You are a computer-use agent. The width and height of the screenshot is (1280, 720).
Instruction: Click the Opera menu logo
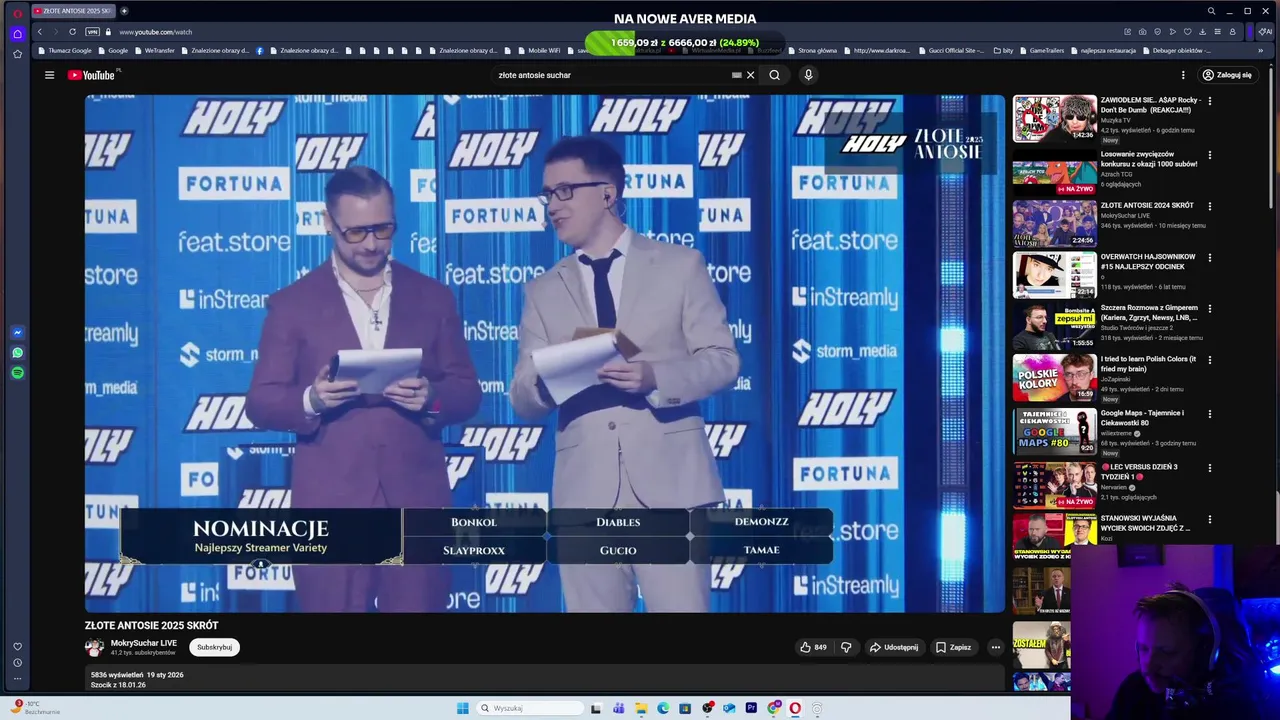point(17,12)
